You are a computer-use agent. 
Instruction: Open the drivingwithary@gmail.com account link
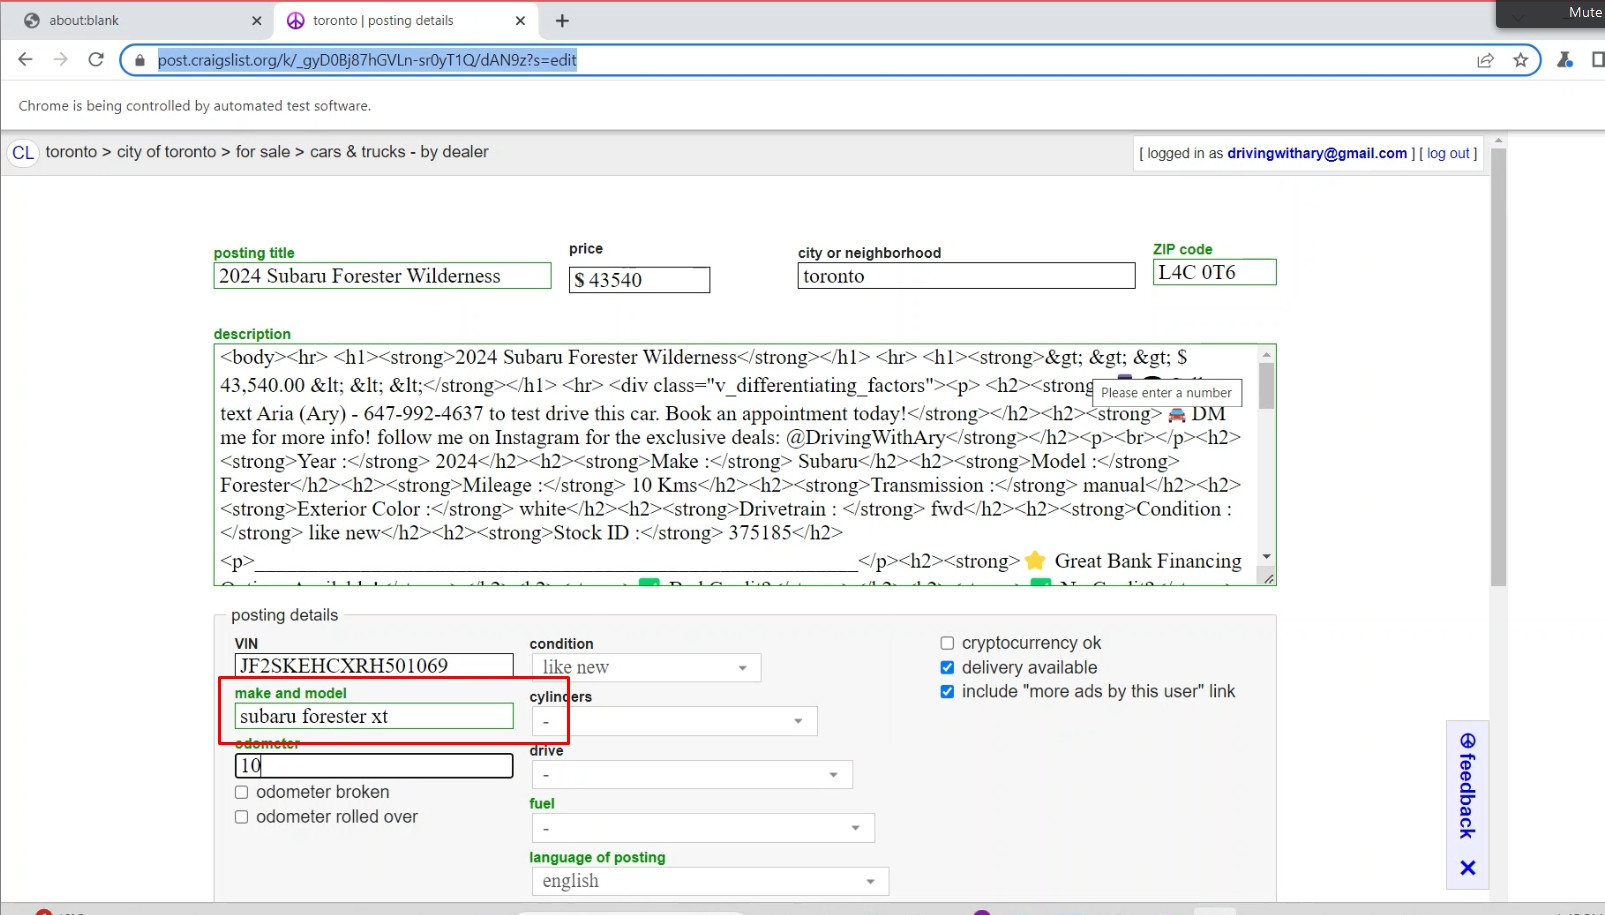point(1317,153)
